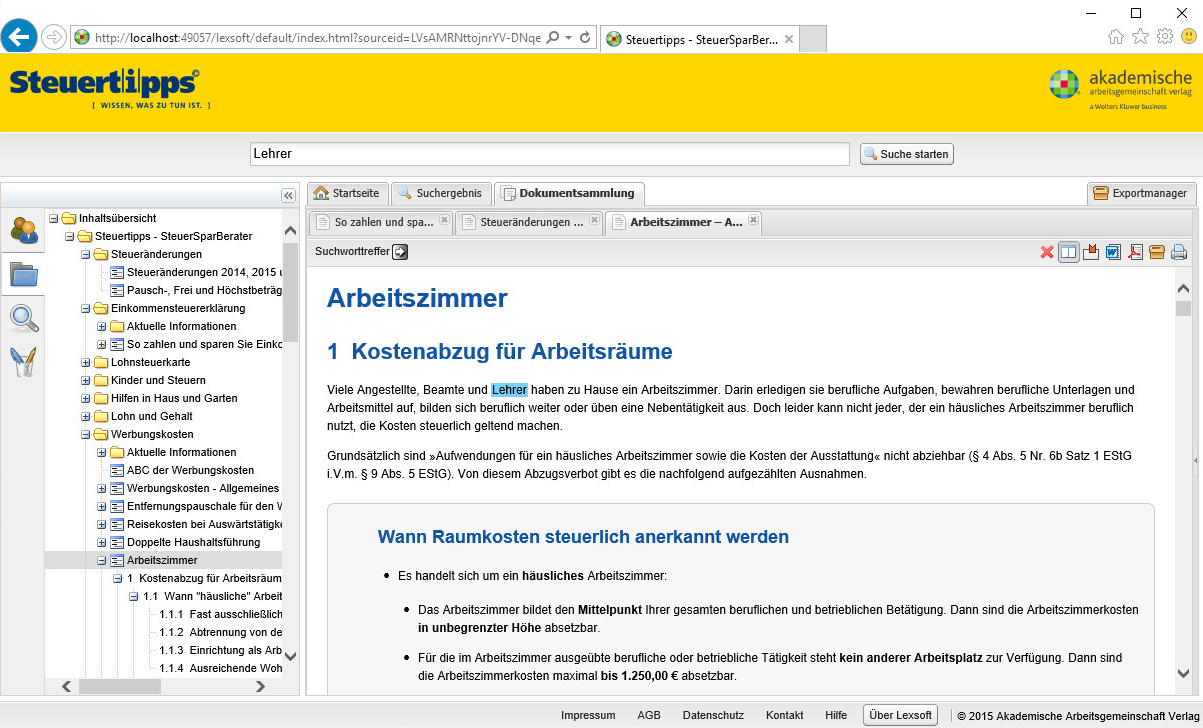Collapse the left navigation panel
This screenshot has height=728, width=1203.
[288, 196]
